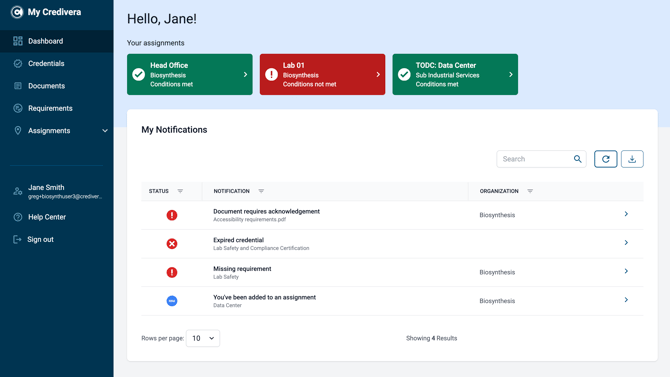Open the Organization column filter

(530, 191)
